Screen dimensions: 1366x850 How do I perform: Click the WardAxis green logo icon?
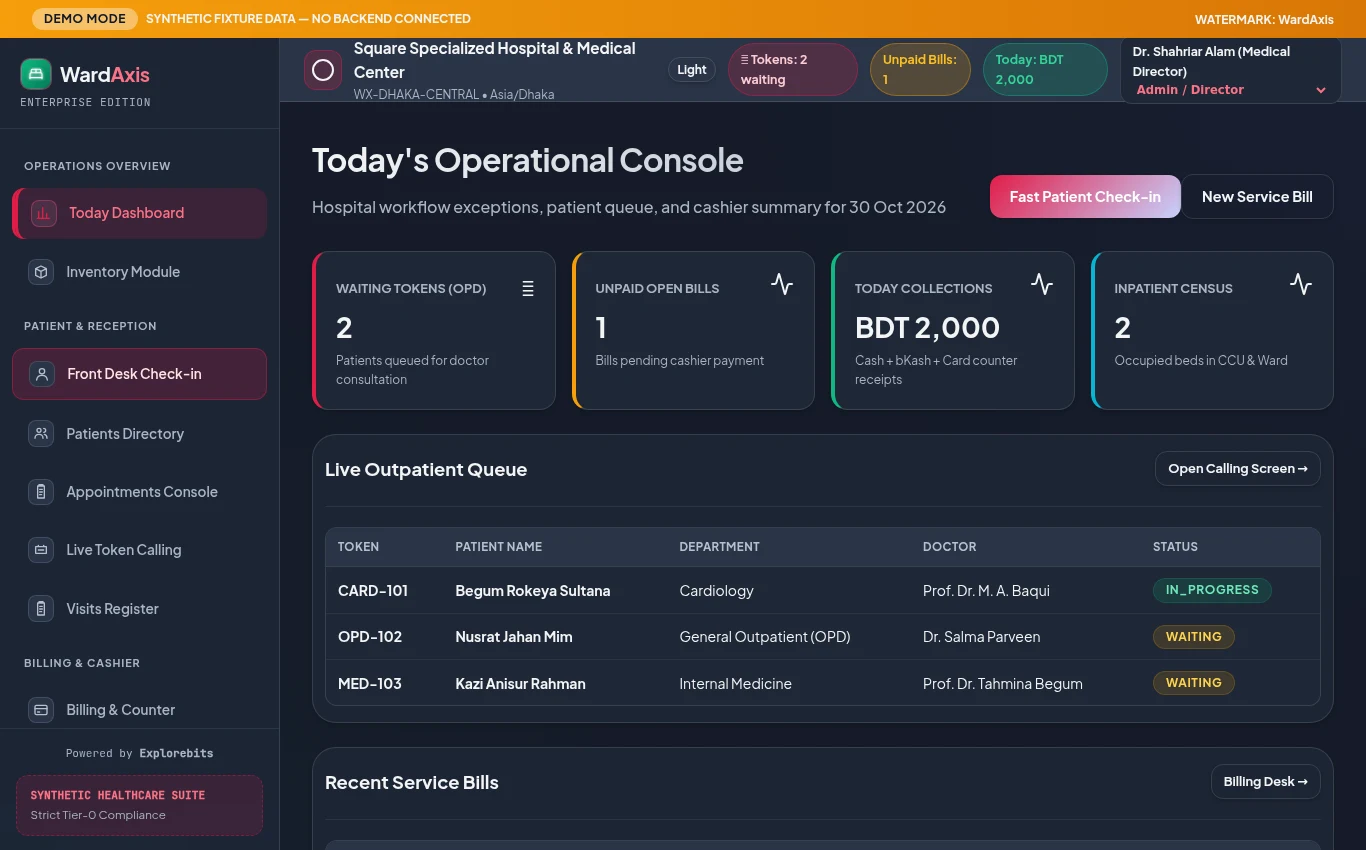tap(36, 74)
